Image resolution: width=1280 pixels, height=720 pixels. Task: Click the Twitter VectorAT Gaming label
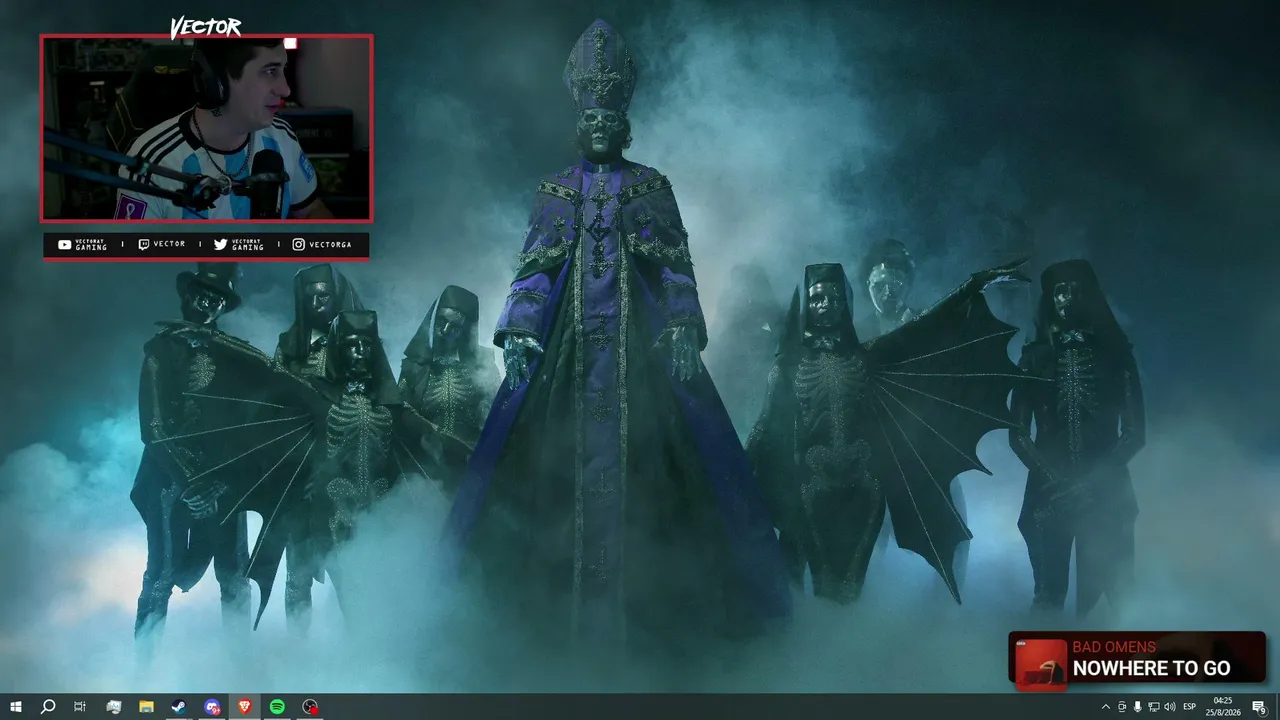point(240,244)
